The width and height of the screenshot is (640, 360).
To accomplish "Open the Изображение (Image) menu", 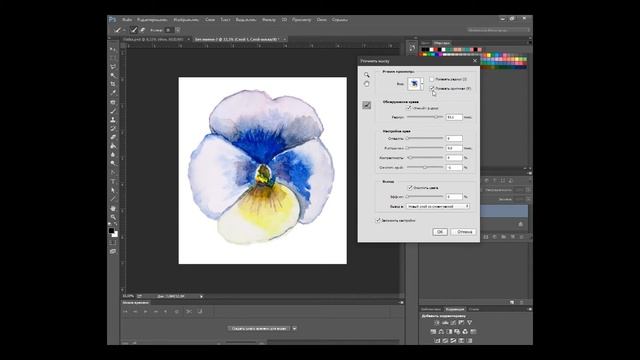I will [186, 20].
